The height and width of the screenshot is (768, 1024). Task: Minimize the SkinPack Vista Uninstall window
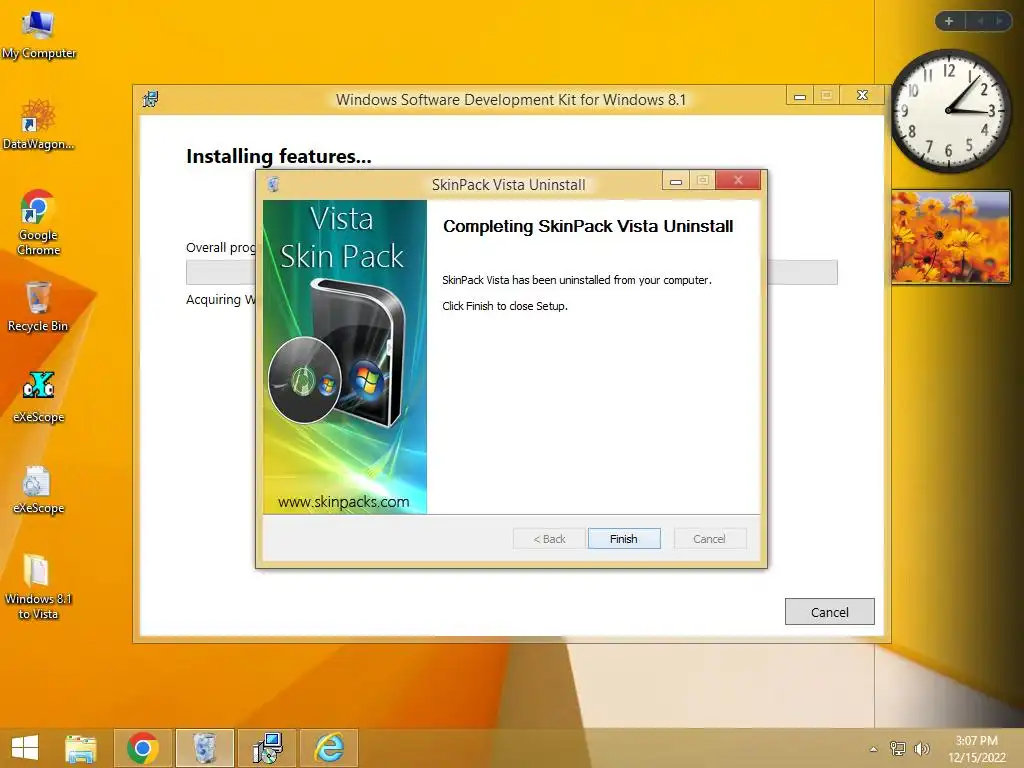click(676, 181)
